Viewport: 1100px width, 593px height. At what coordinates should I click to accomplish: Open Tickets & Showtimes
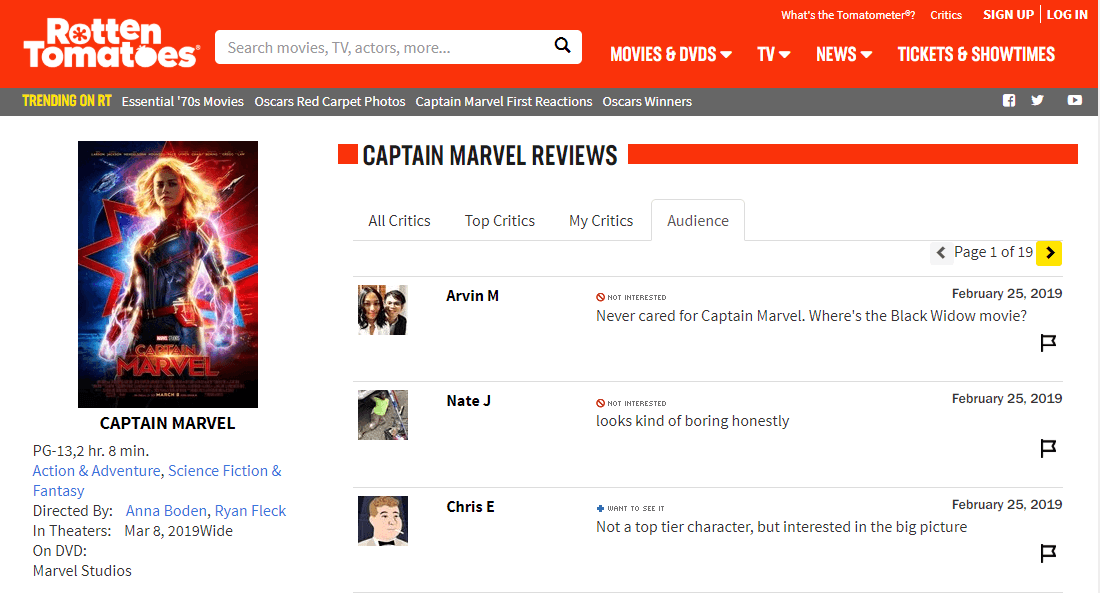pos(976,54)
